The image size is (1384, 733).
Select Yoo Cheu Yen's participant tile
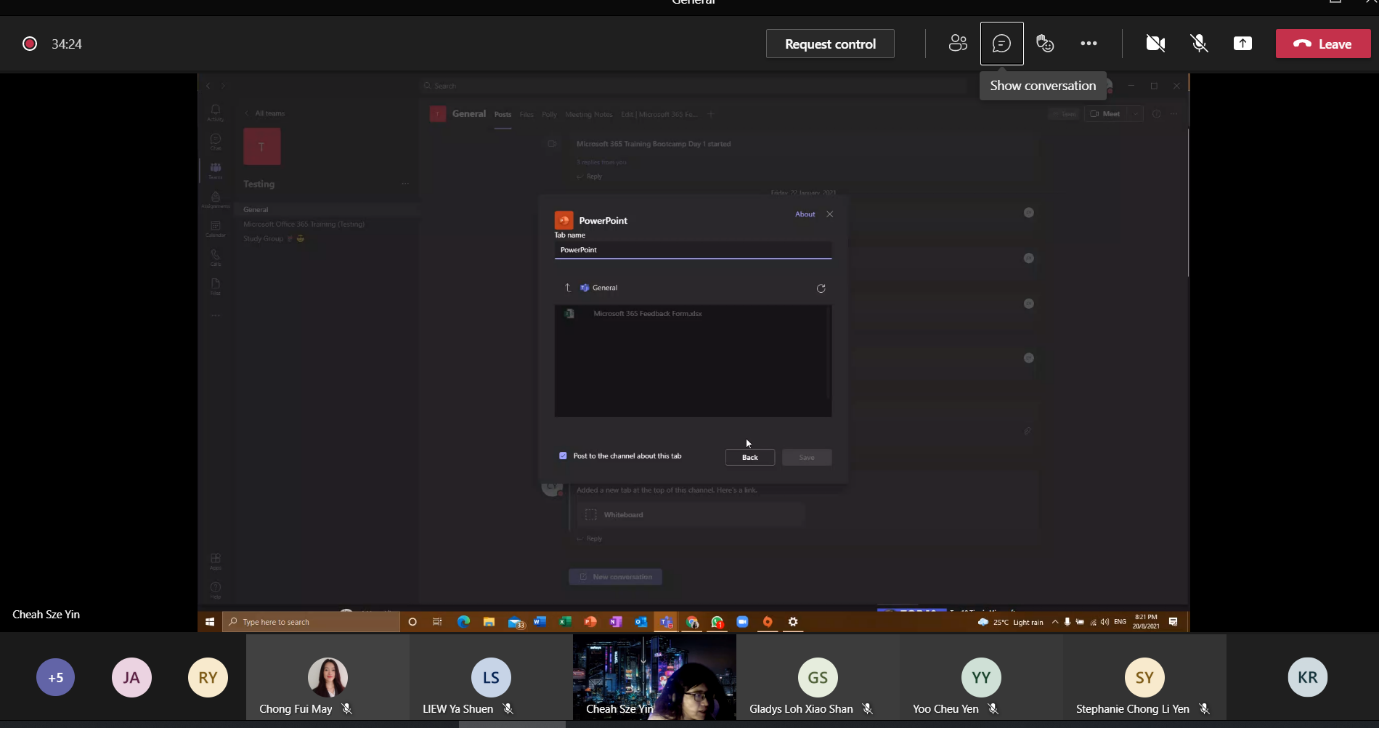point(981,677)
